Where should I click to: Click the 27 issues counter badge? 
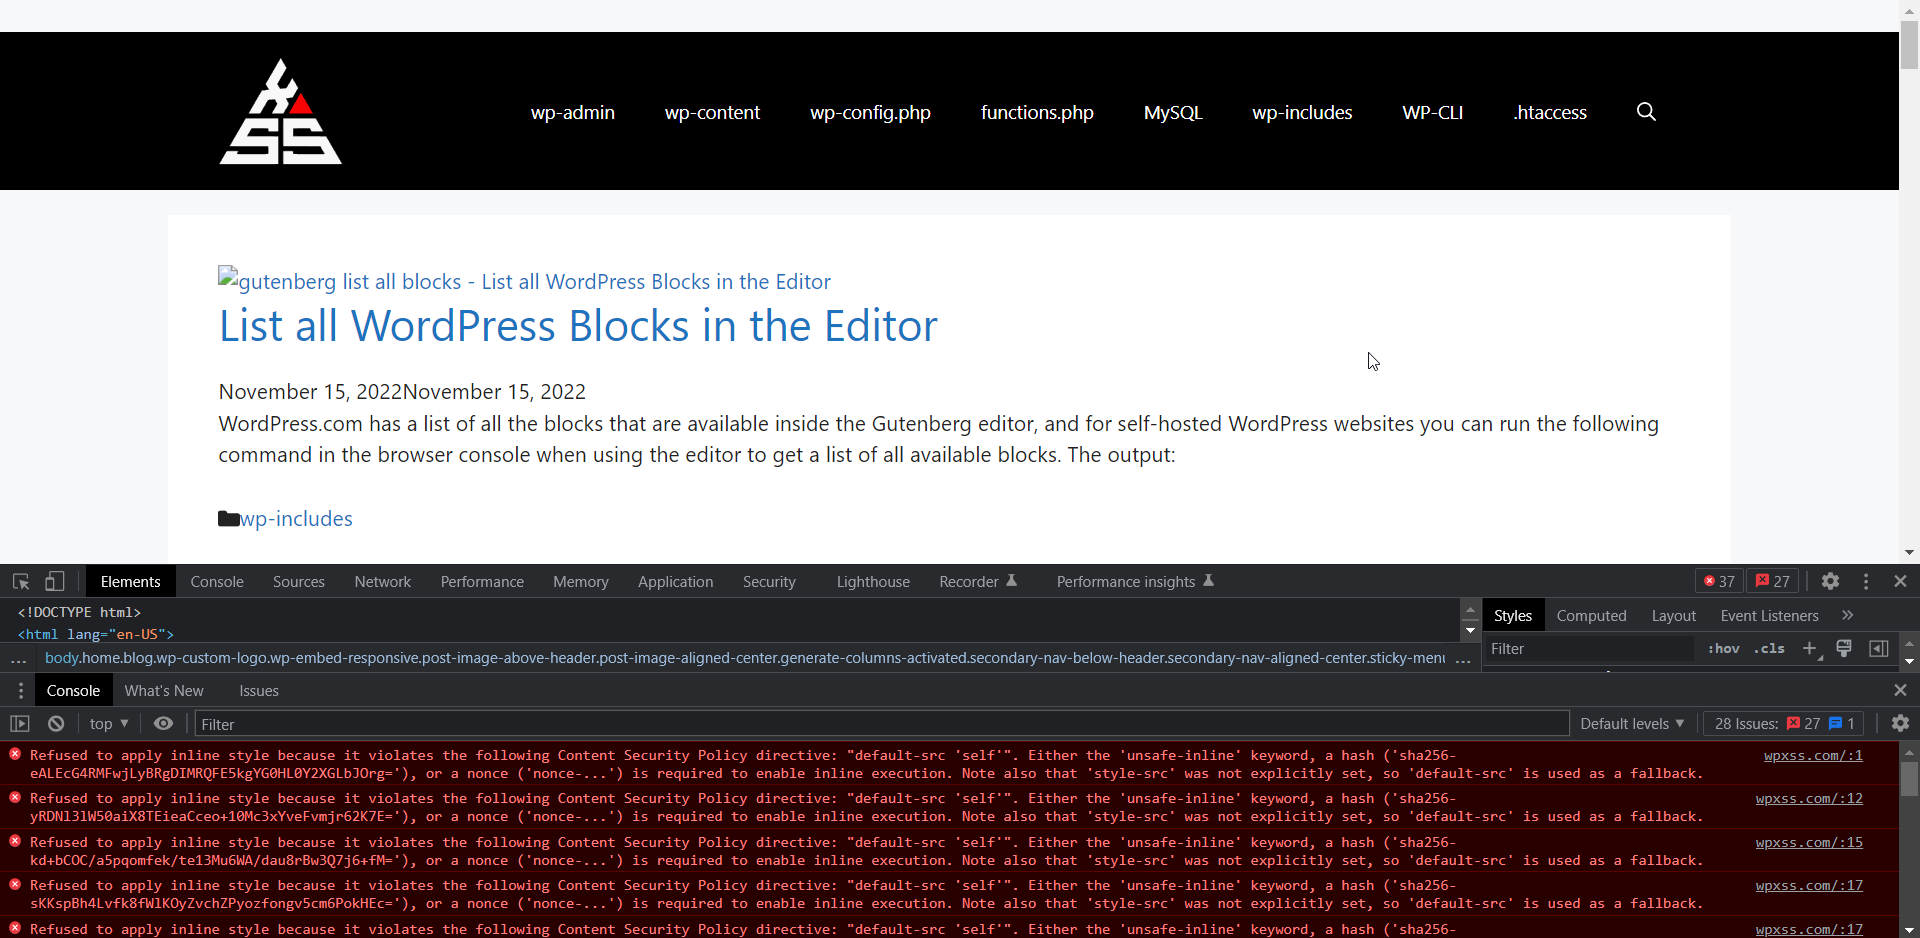click(1773, 581)
